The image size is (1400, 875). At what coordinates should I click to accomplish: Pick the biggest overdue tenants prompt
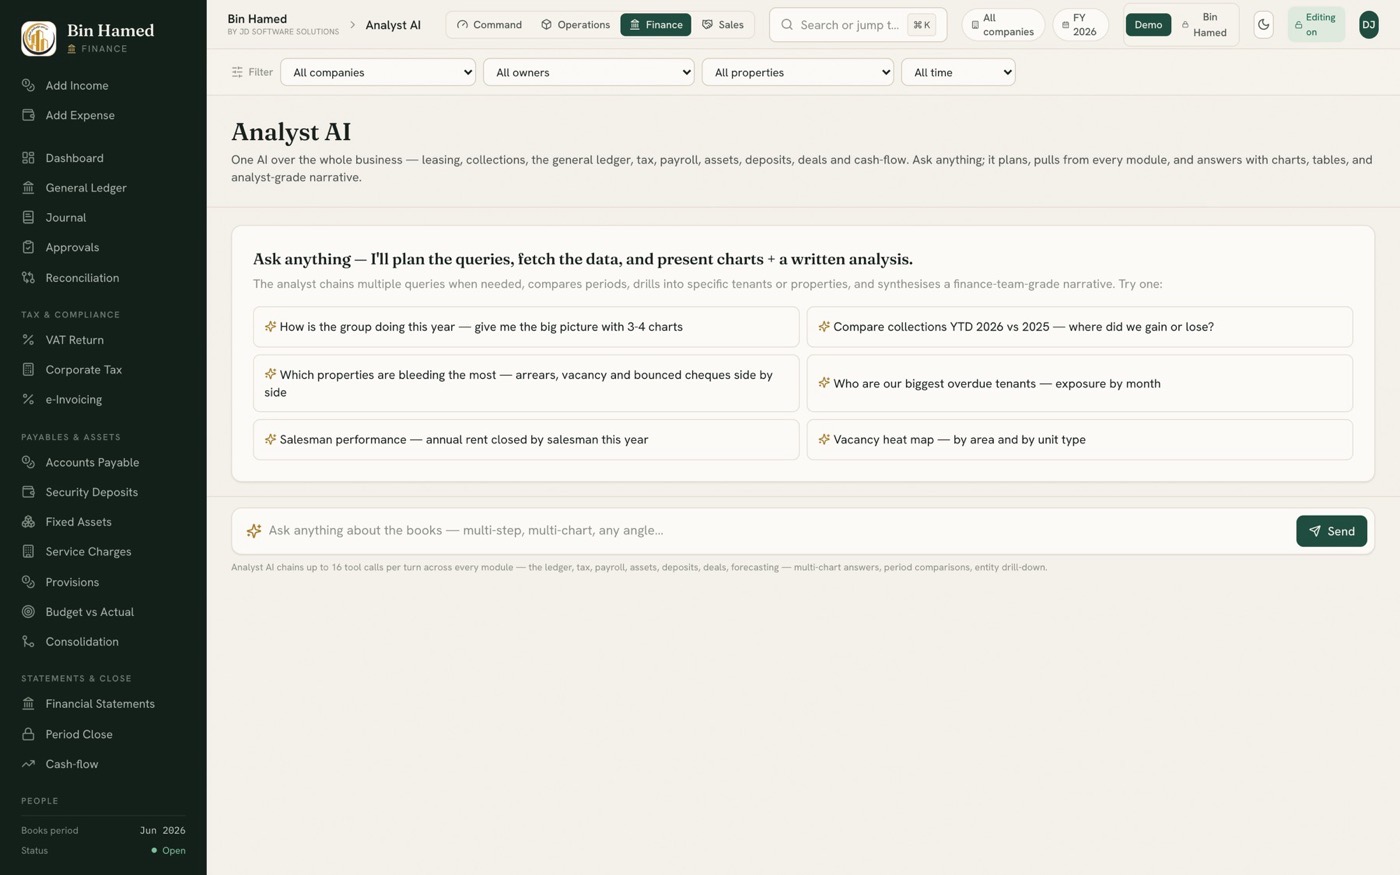[1080, 383]
